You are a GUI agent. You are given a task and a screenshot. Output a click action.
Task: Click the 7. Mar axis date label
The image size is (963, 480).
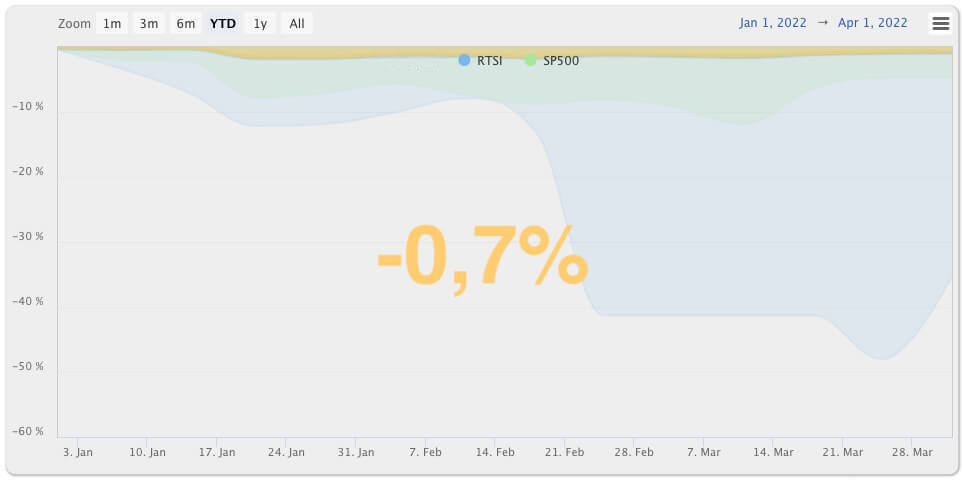[x=704, y=452]
